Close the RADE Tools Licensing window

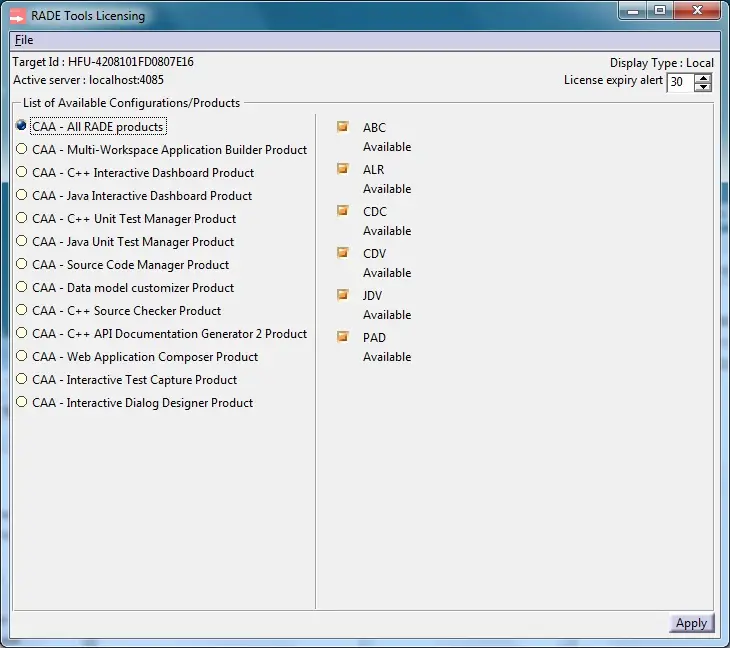697,10
